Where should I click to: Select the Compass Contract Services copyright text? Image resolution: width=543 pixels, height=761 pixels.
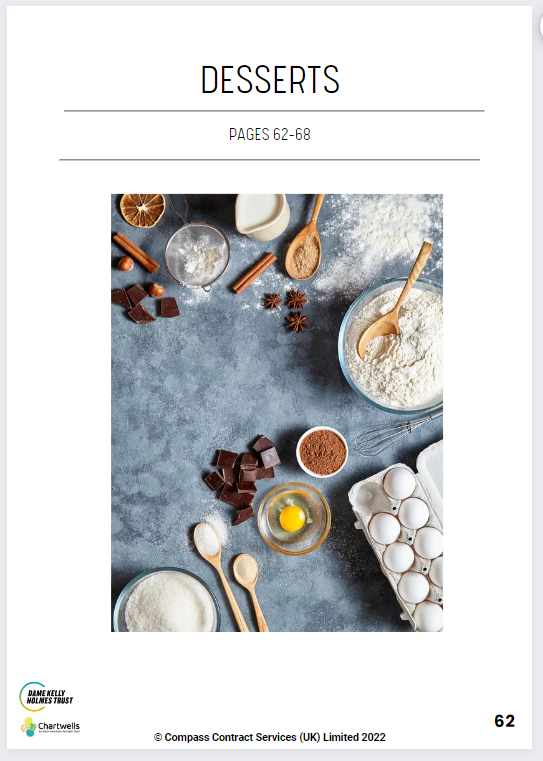[270, 737]
